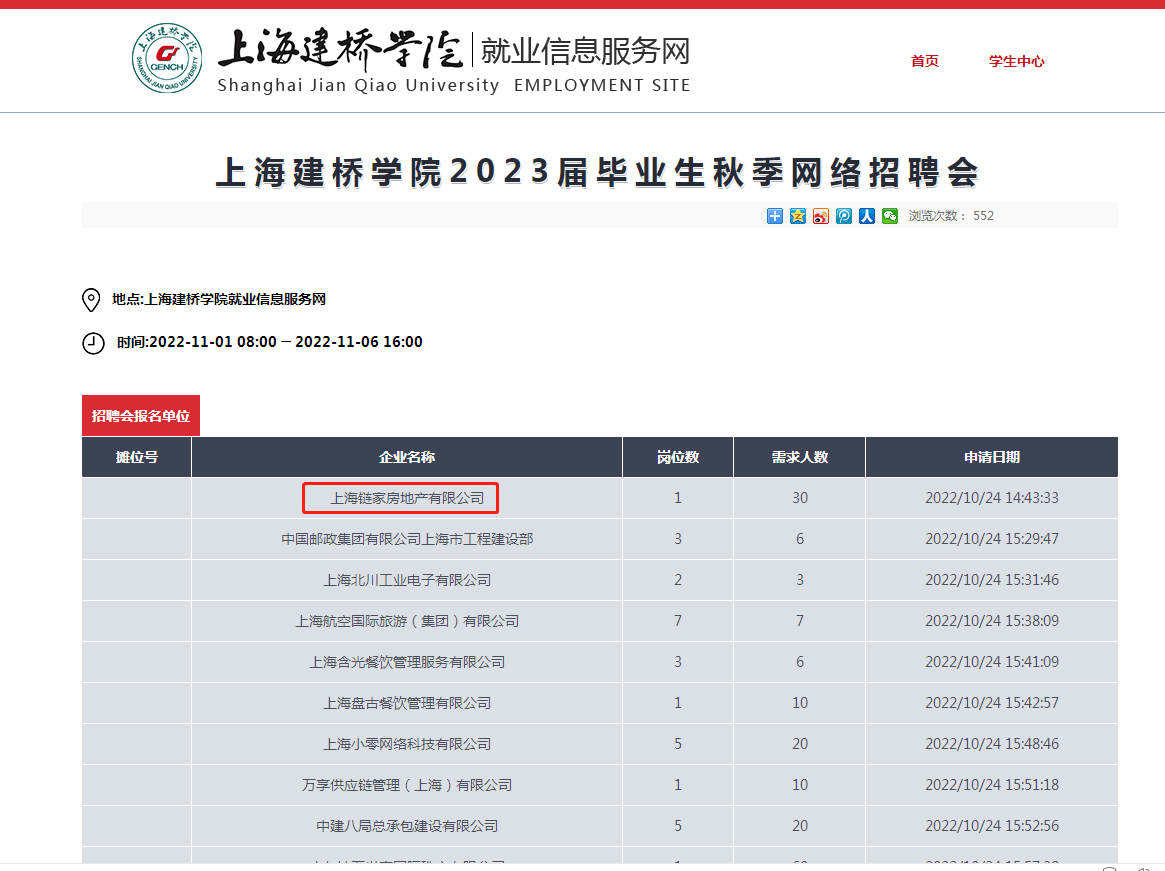Share via the WeChat icon
Viewport: 1165px width, 871px height.
point(889,216)
